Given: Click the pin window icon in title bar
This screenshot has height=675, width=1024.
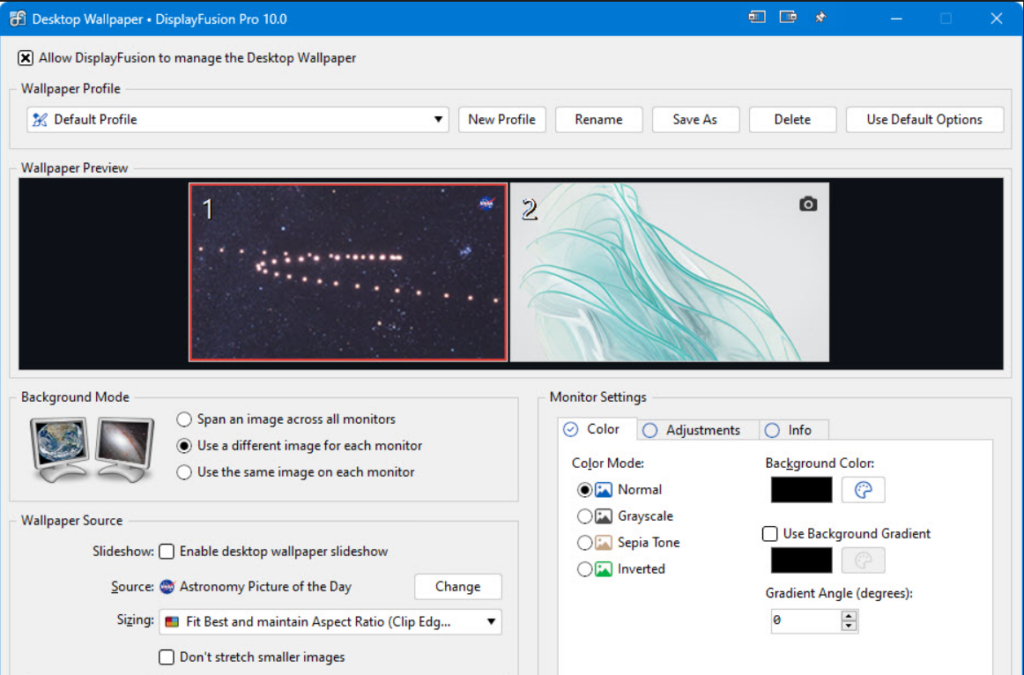Looking at the screenshot, I should (x=820, y=18).
